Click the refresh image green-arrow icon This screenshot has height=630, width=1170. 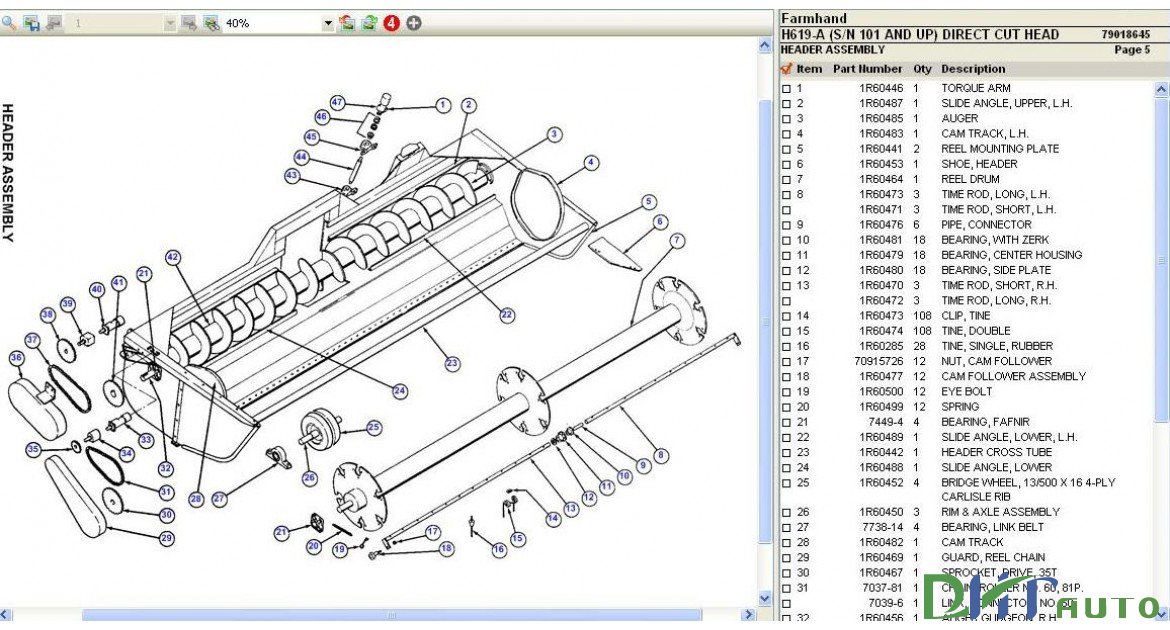tap(367, 22)
